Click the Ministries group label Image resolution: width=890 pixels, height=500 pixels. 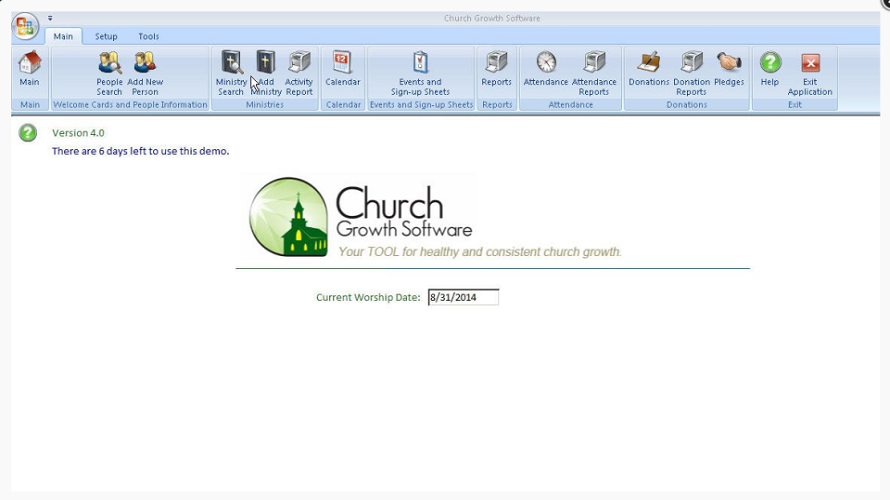(265, 105)
